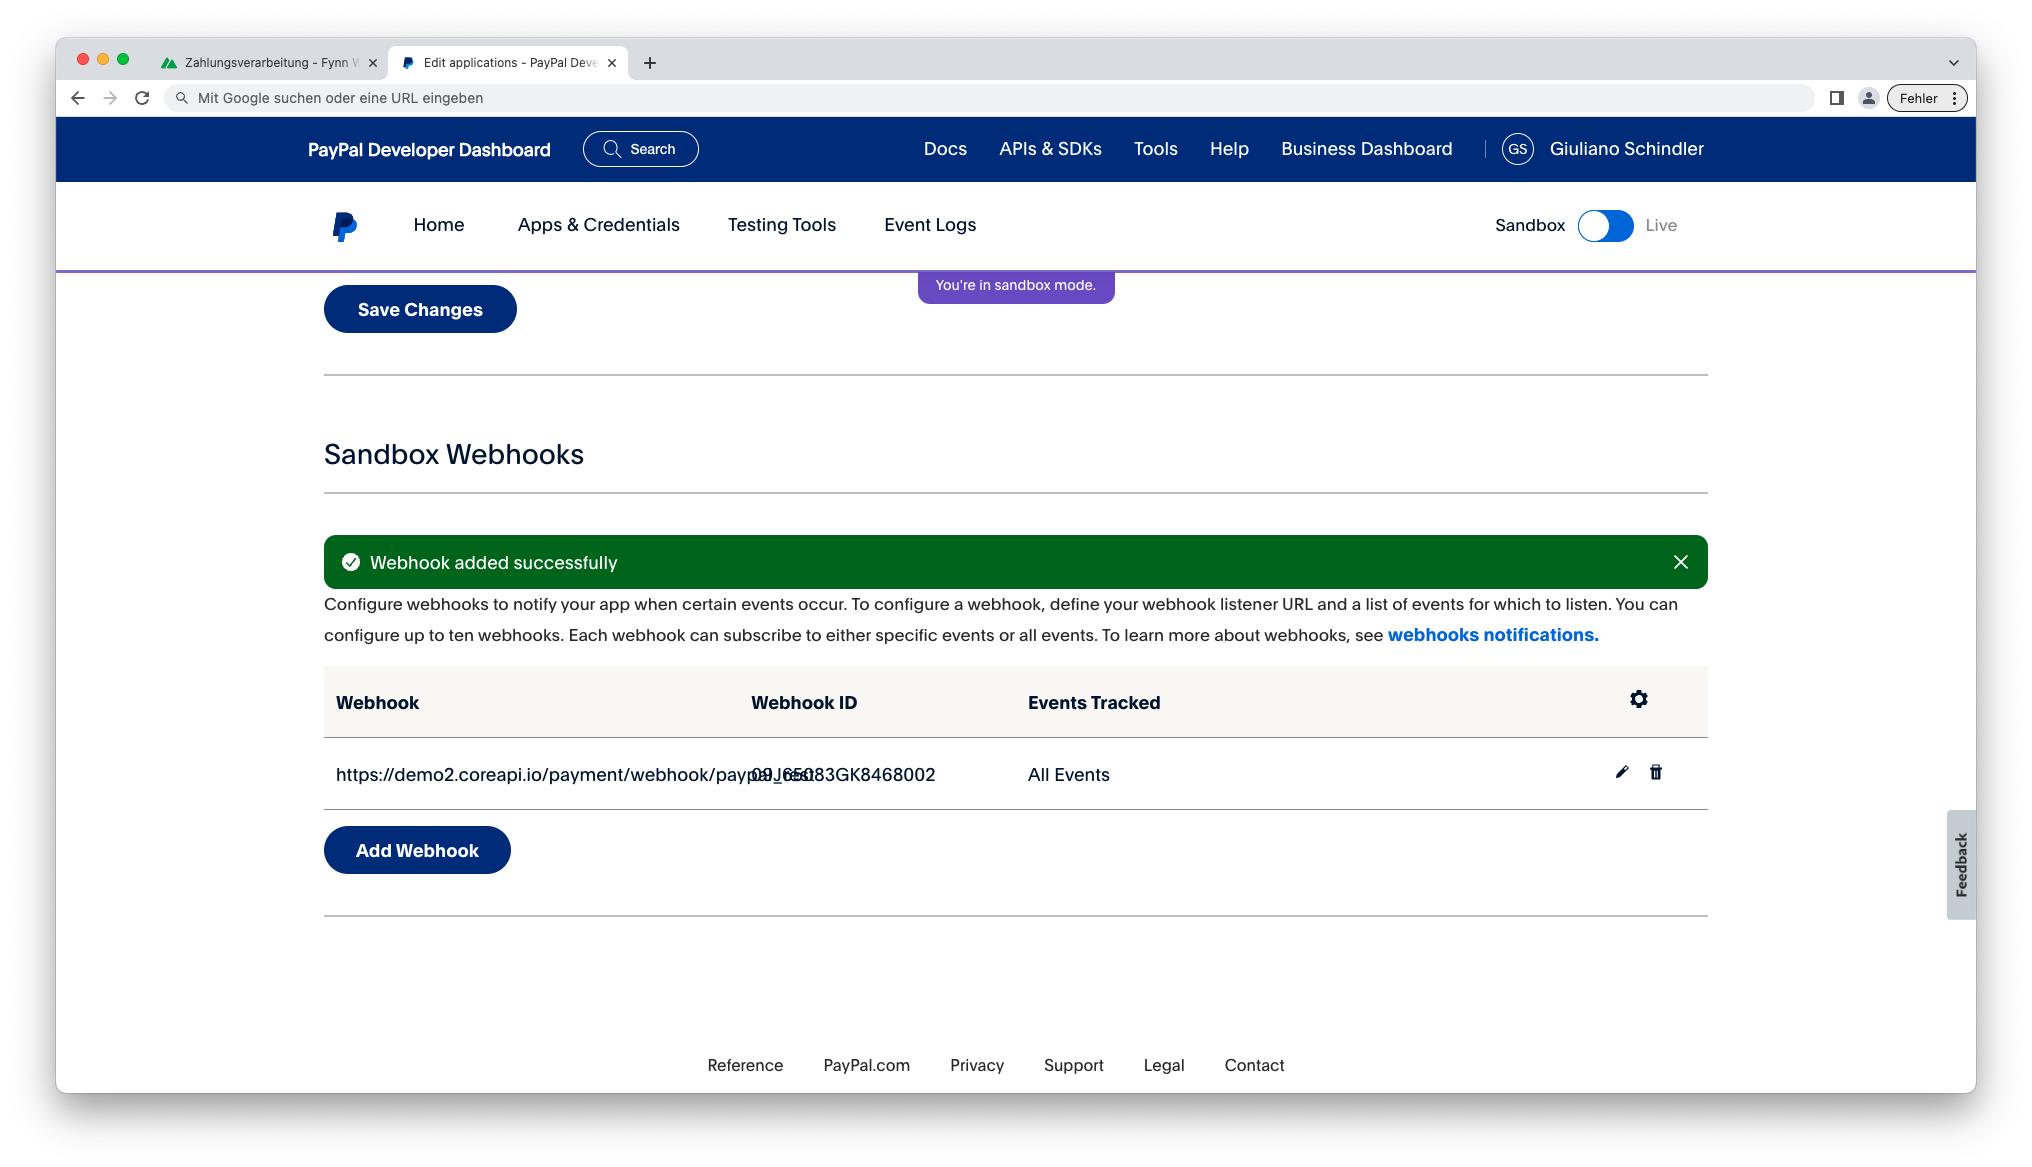Click the Add Webhook button
Image resolution: width=2032 pixels, height=1167 pixels.
[417, 850]
